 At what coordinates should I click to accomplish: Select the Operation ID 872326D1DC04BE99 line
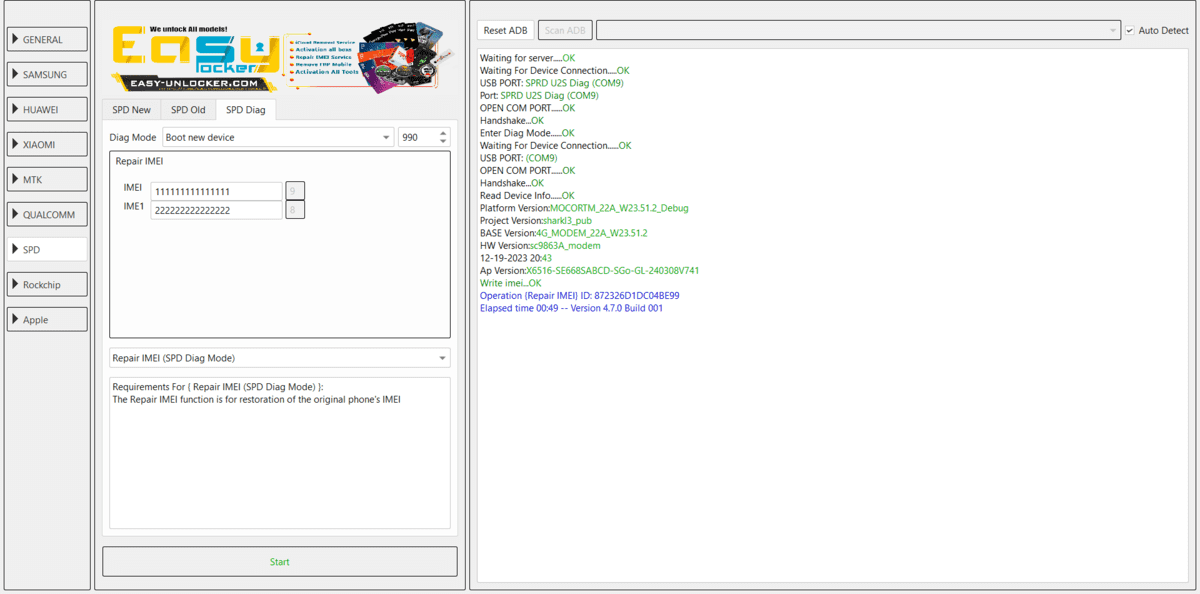580,296
